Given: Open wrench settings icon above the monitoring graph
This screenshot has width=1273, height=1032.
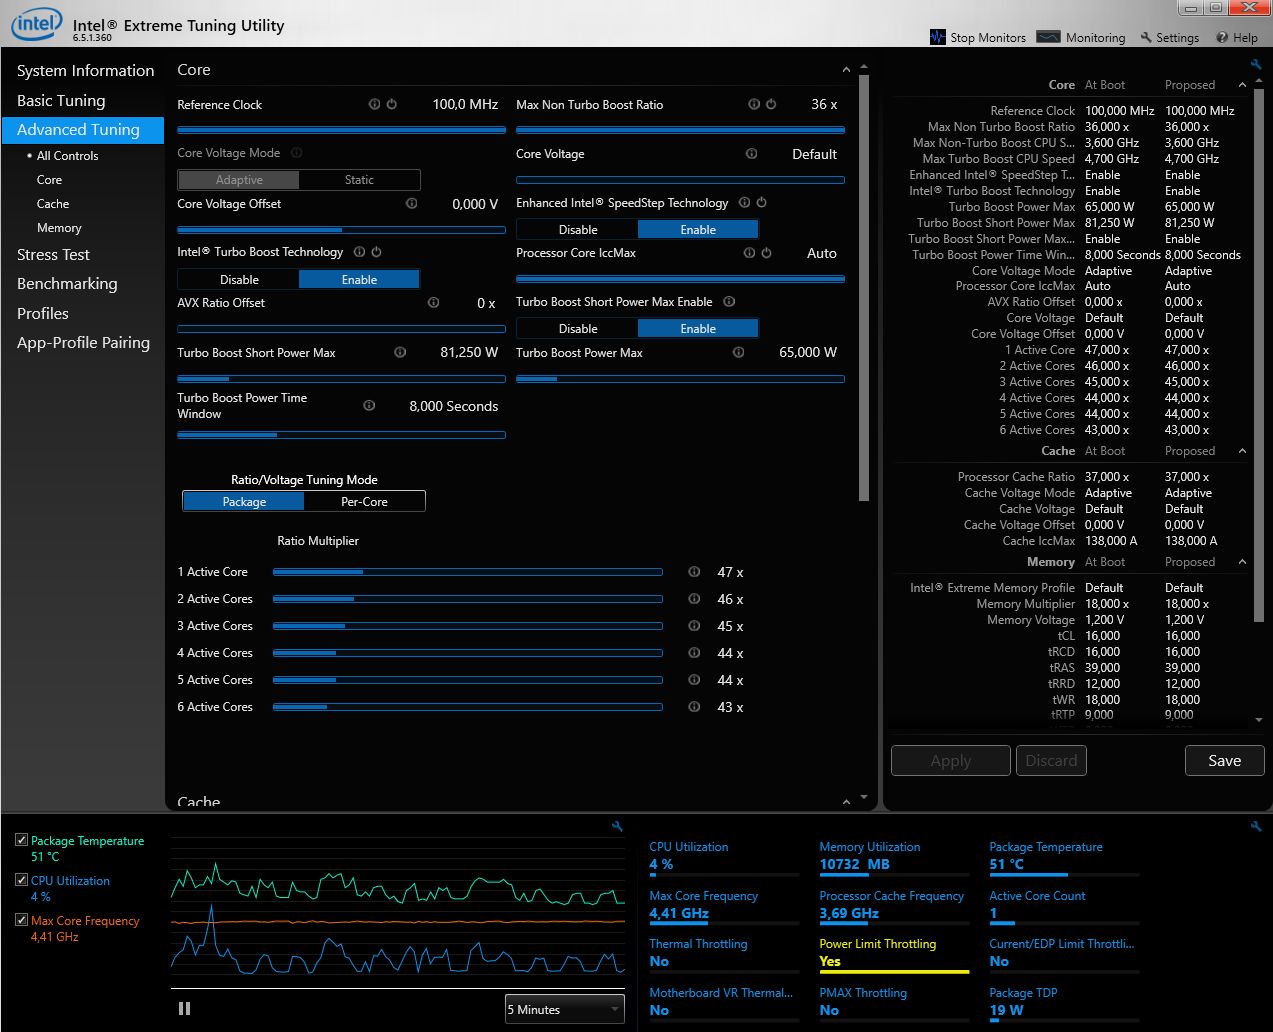Looking at the screenshot, I should pos(617,826).
